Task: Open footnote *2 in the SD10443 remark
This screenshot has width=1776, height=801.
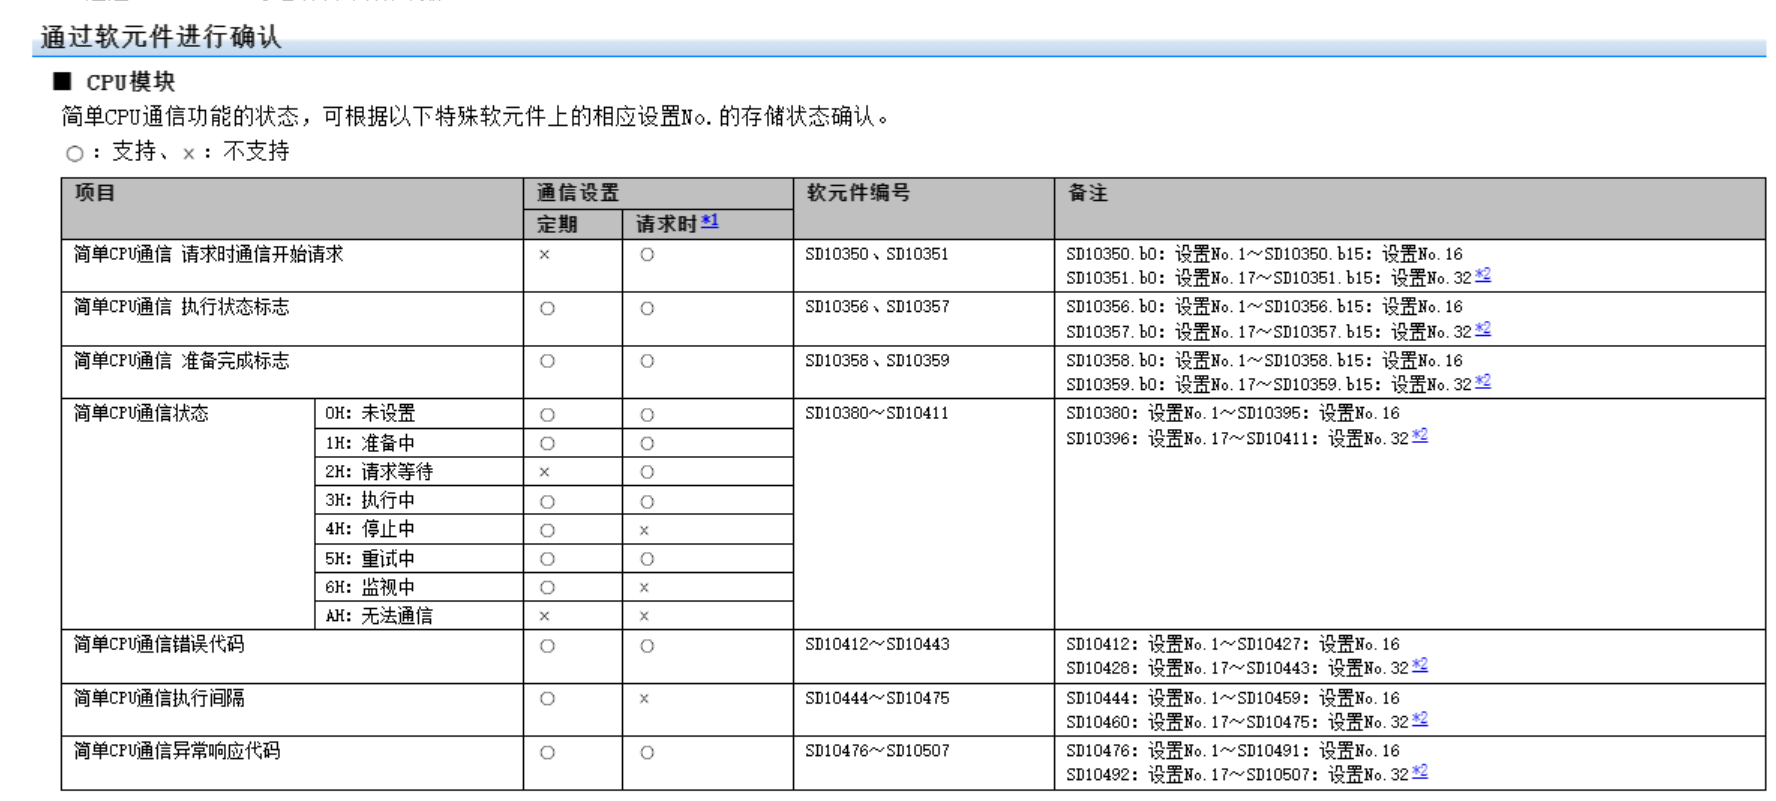Action: click(1419, 666)
